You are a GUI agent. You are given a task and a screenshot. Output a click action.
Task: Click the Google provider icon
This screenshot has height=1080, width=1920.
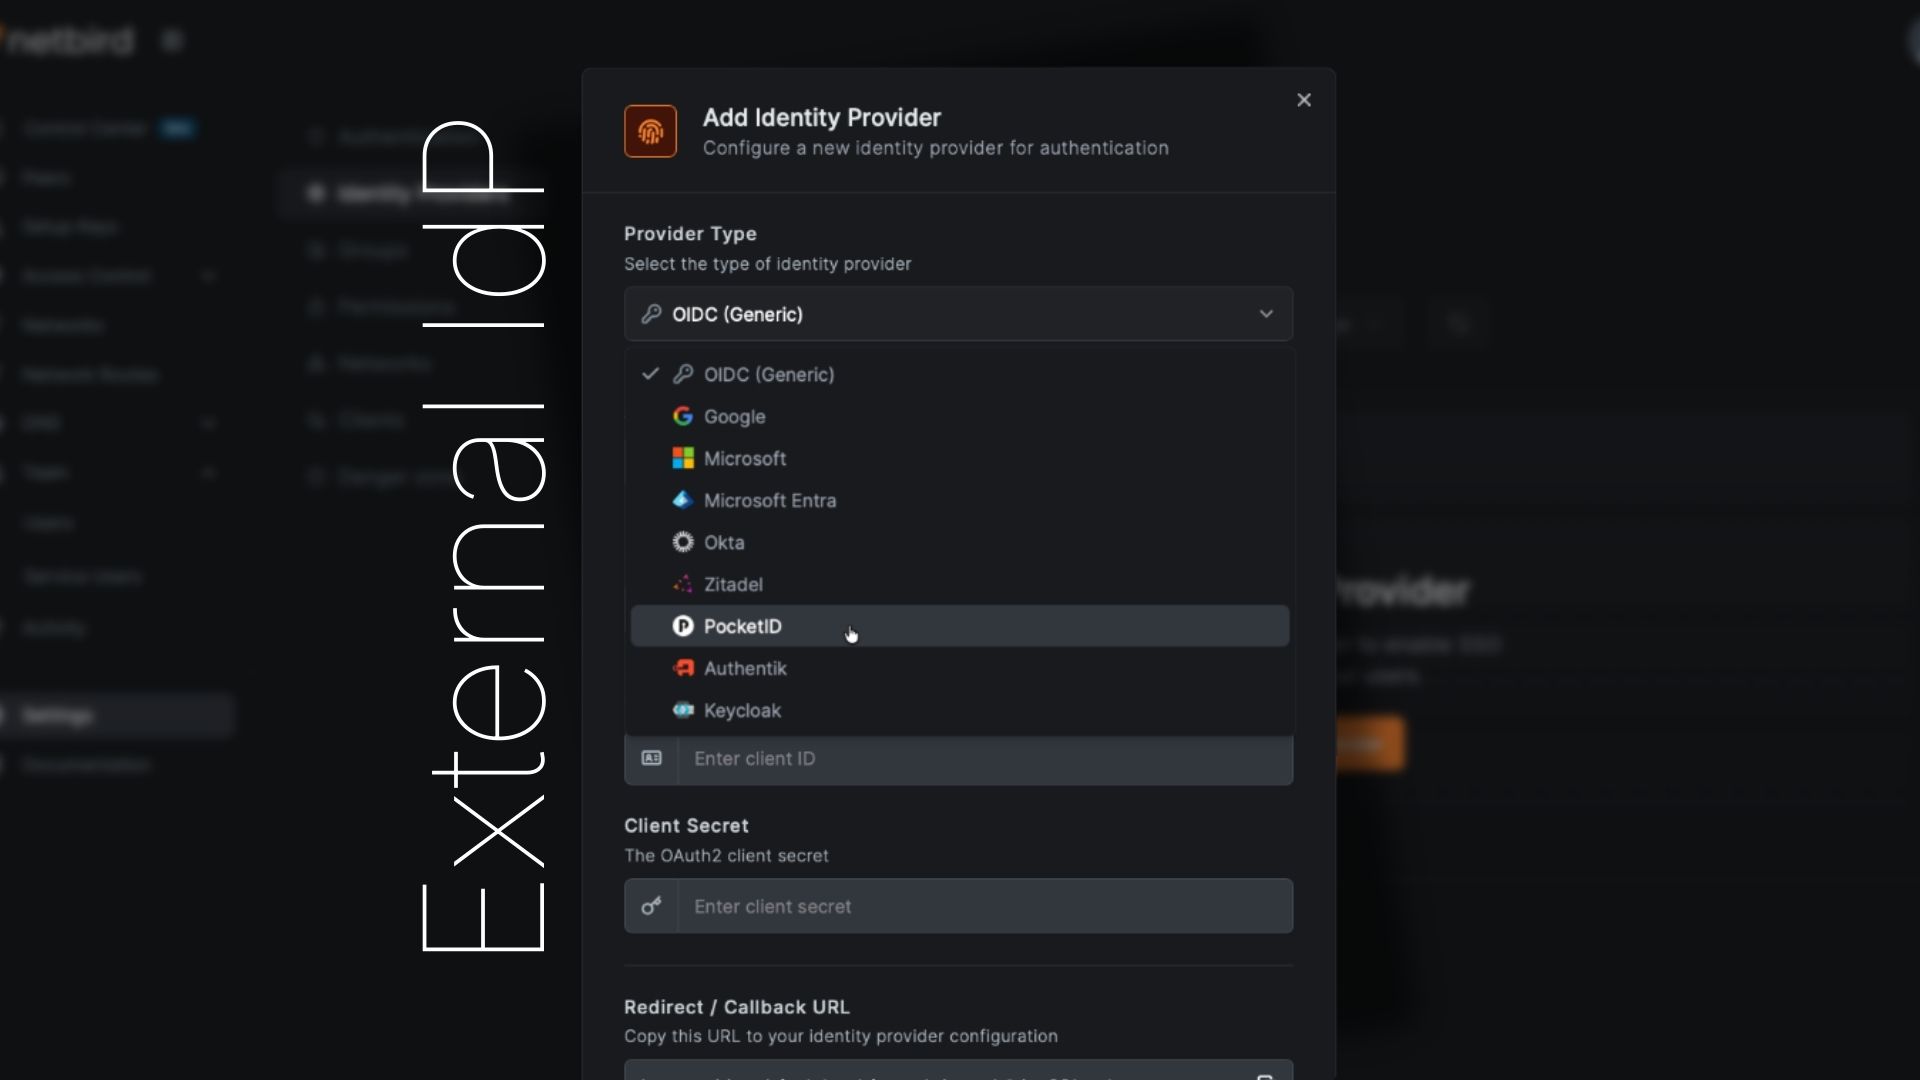[682, 416]
